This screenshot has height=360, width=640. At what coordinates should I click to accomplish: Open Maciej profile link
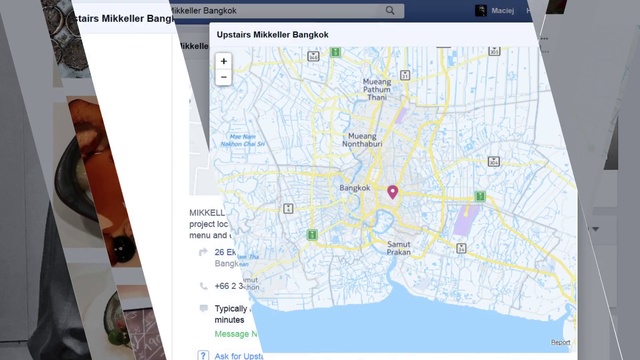coord(502,11)
